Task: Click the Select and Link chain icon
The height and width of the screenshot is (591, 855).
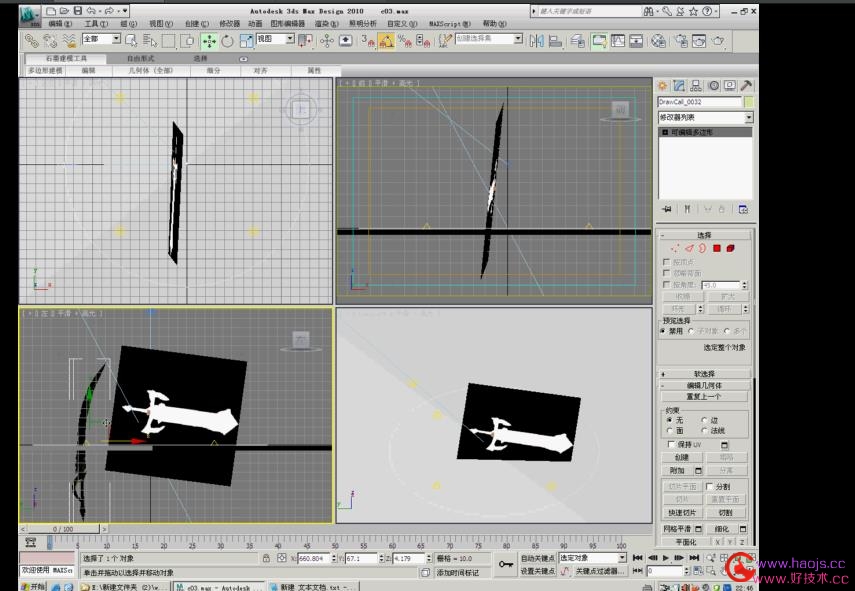Action: tap(32, 41)
